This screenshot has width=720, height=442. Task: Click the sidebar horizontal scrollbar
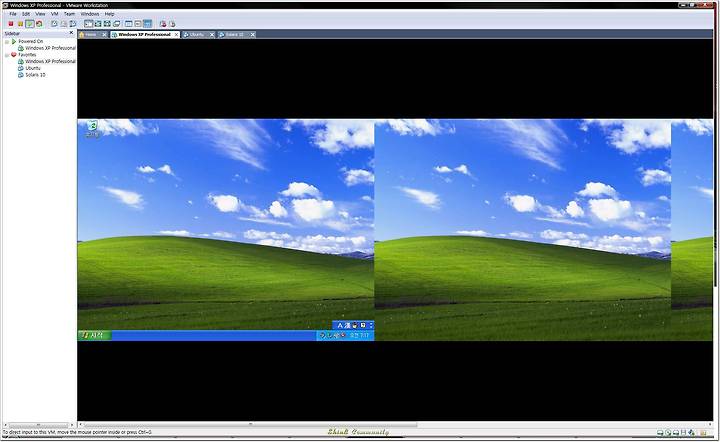coord(39,425)
